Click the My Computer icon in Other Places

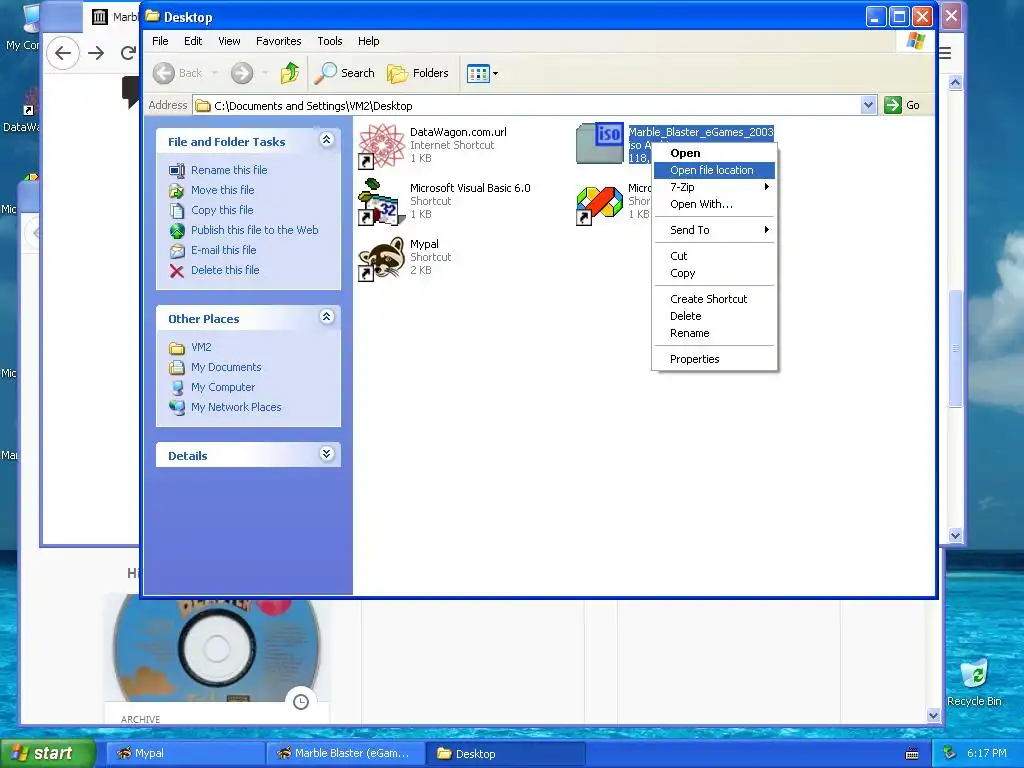coord(177,387)
